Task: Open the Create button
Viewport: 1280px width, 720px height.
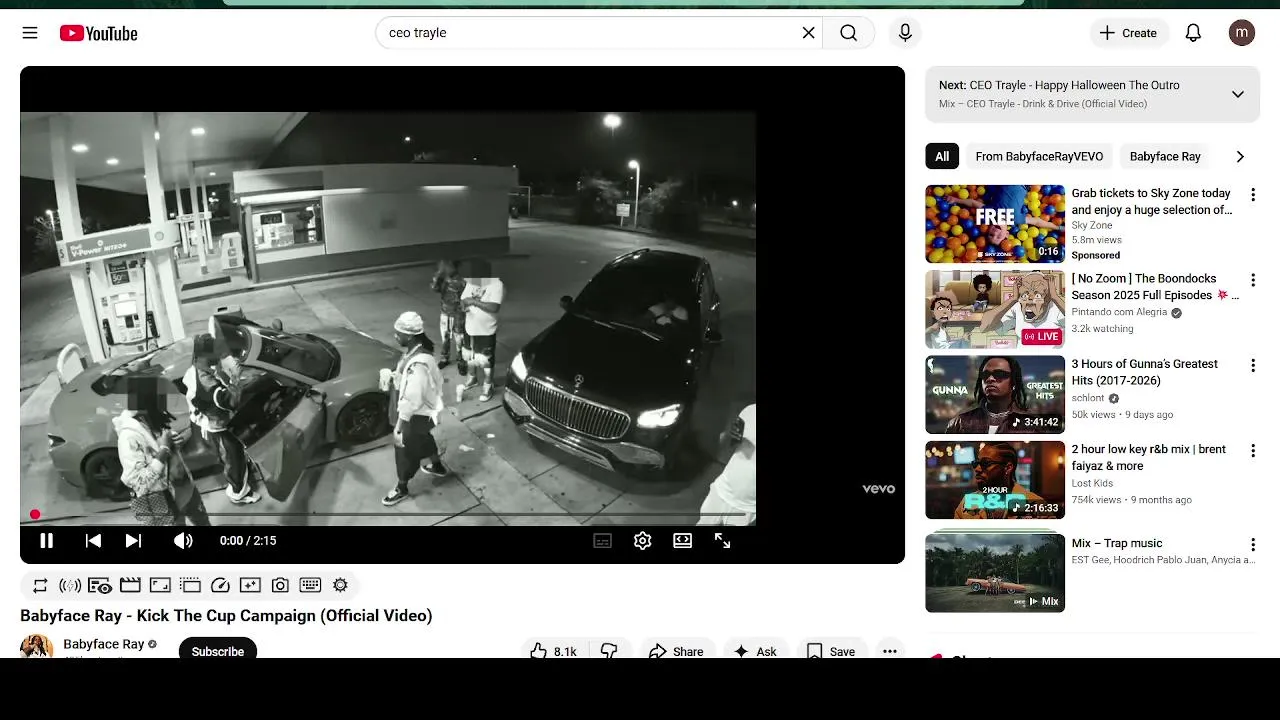Action: point(1128,33)
